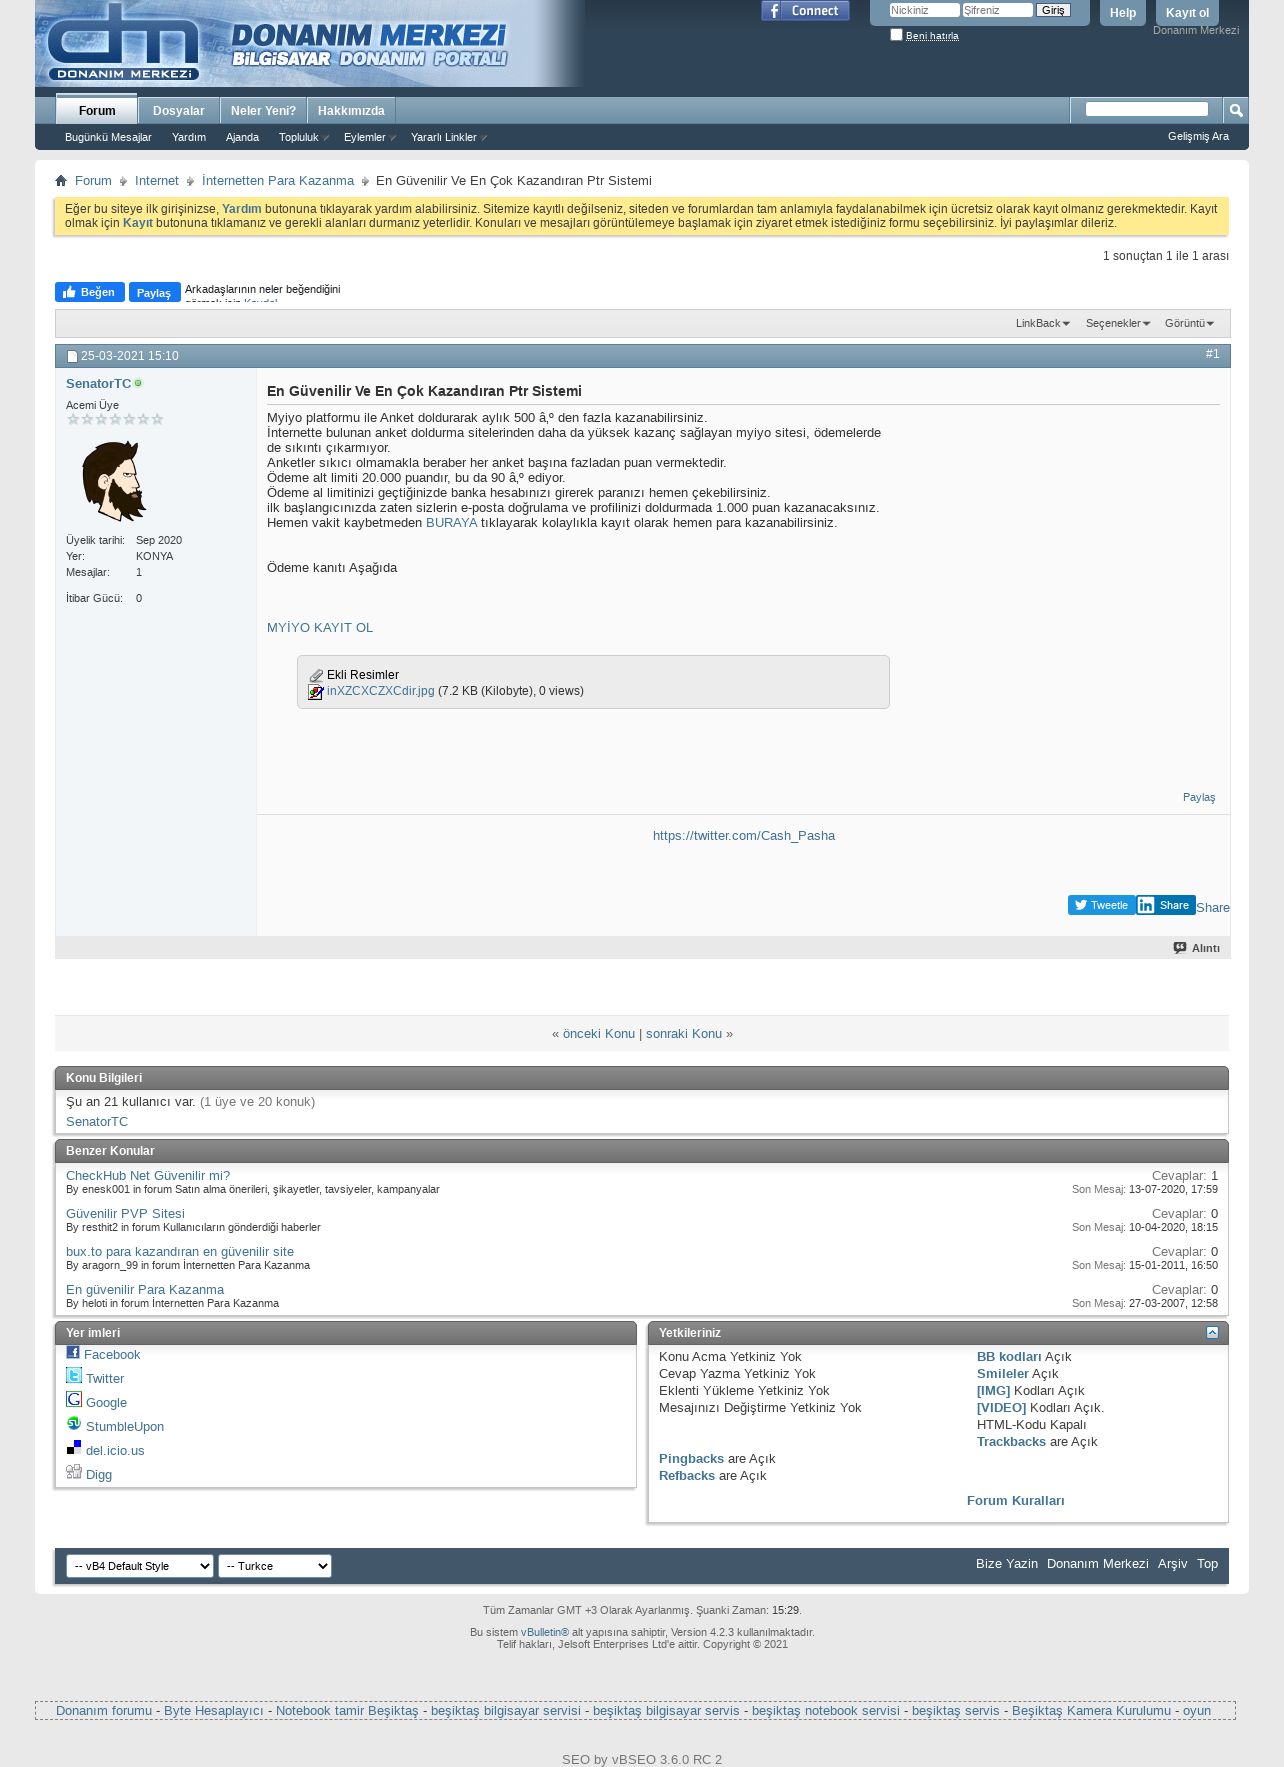The image size is (1284, 1767).
Task: Click the Twitter bookmark icon
Action: pyautogui.click(x=74, y=1376)
